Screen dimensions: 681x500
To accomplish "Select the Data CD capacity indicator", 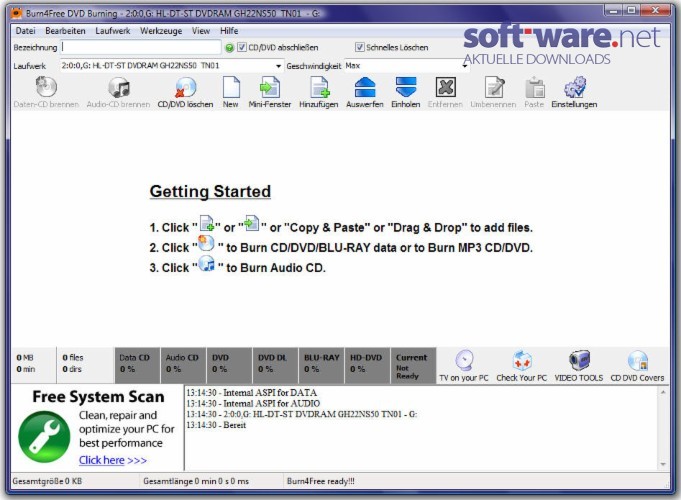I will (x=137, y=365).
